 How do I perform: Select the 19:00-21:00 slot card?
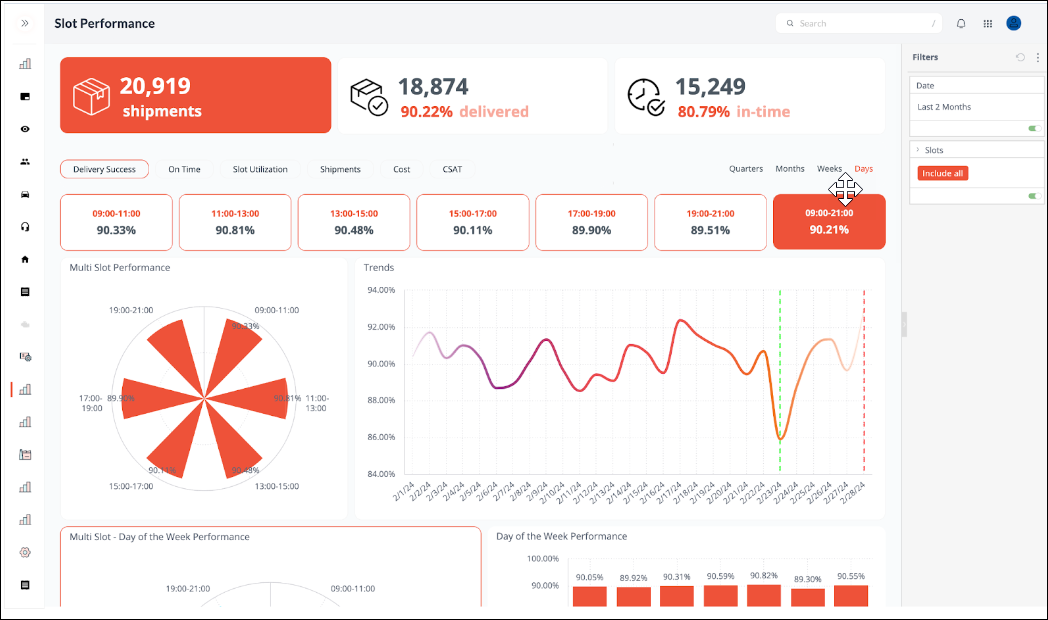[x=710, y=222]
